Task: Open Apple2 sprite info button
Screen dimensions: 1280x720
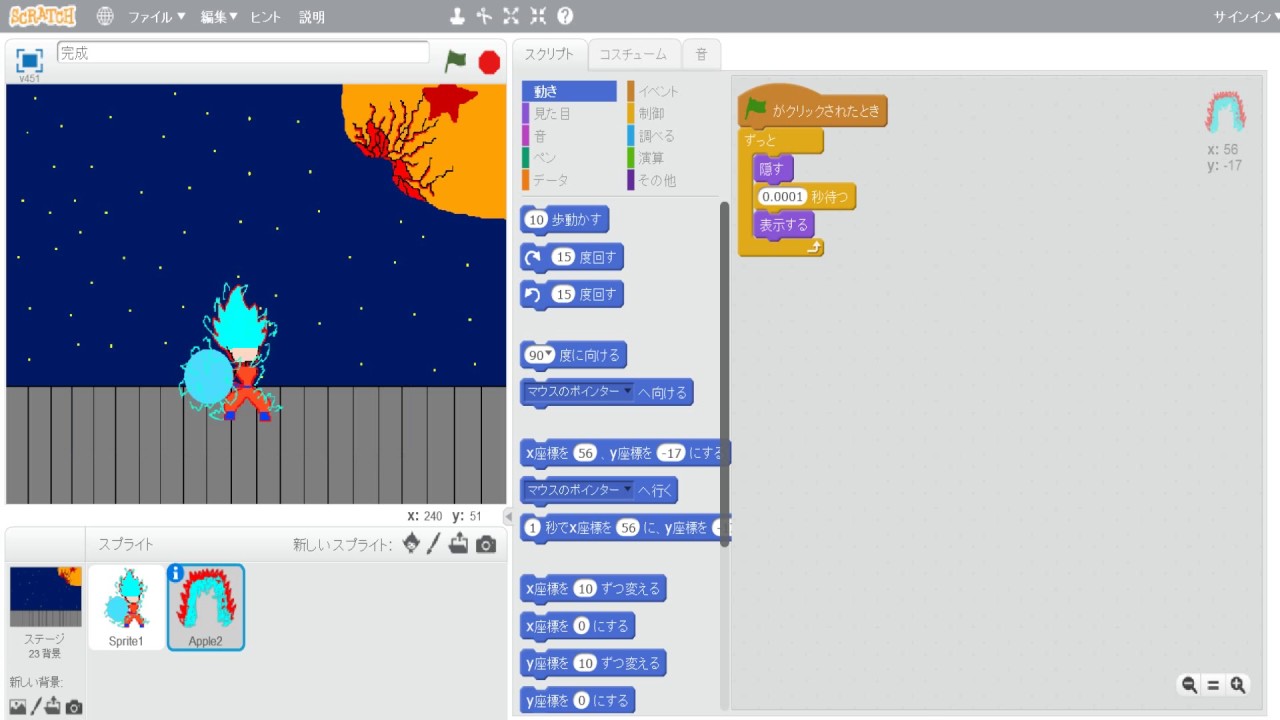Action: 176,573
